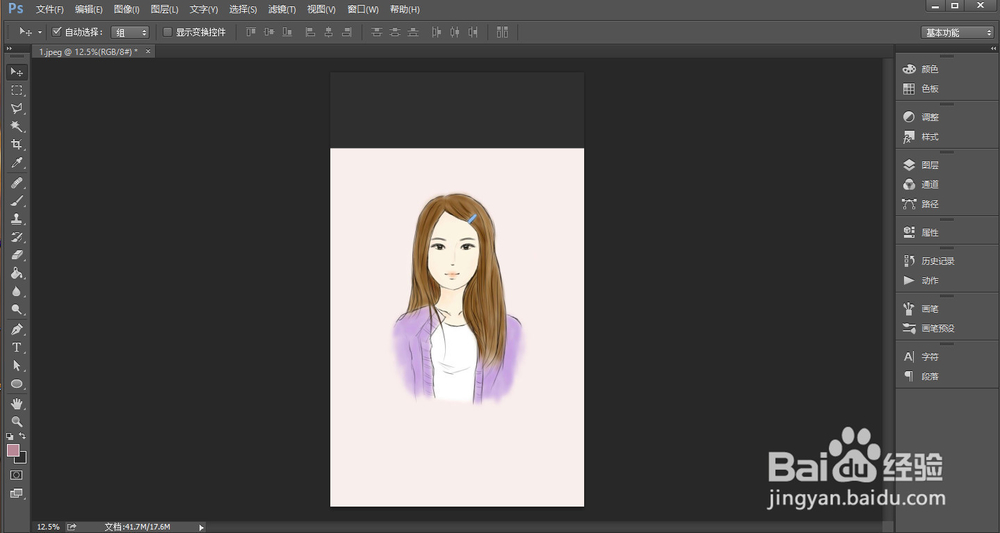Select the Lasso tool

[17, 108]
